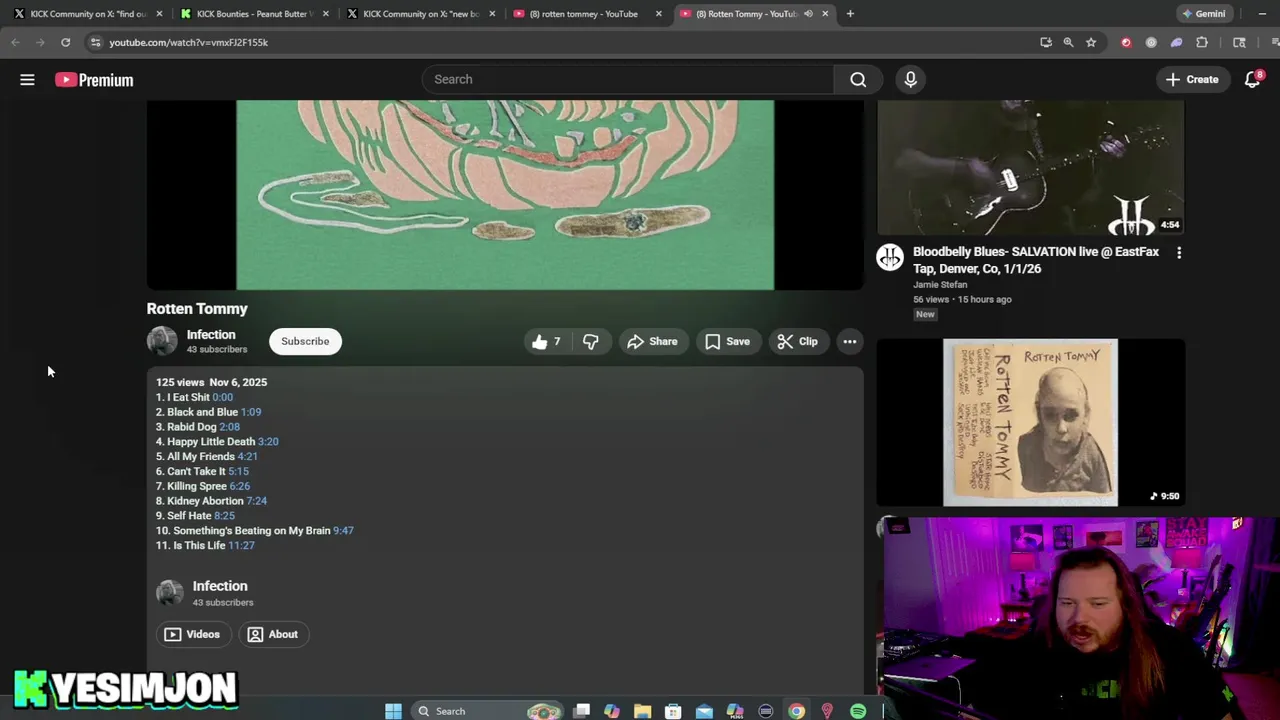The height and width of the screenshot is (720, 1280).
Task: Like the Rotten Tommy video
Action: (547, 341)
